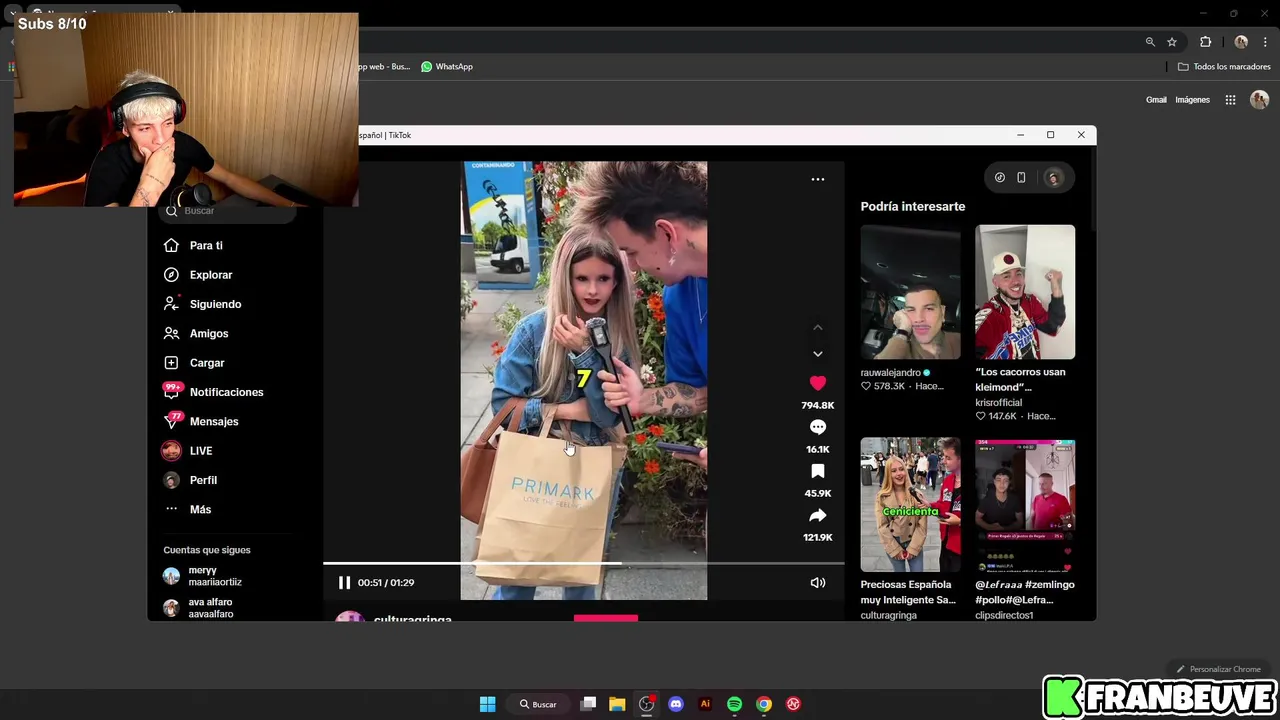Click the phone app icon in top pill
Viewport: 1280px width, 720px height.
[x=1021, y=178]
